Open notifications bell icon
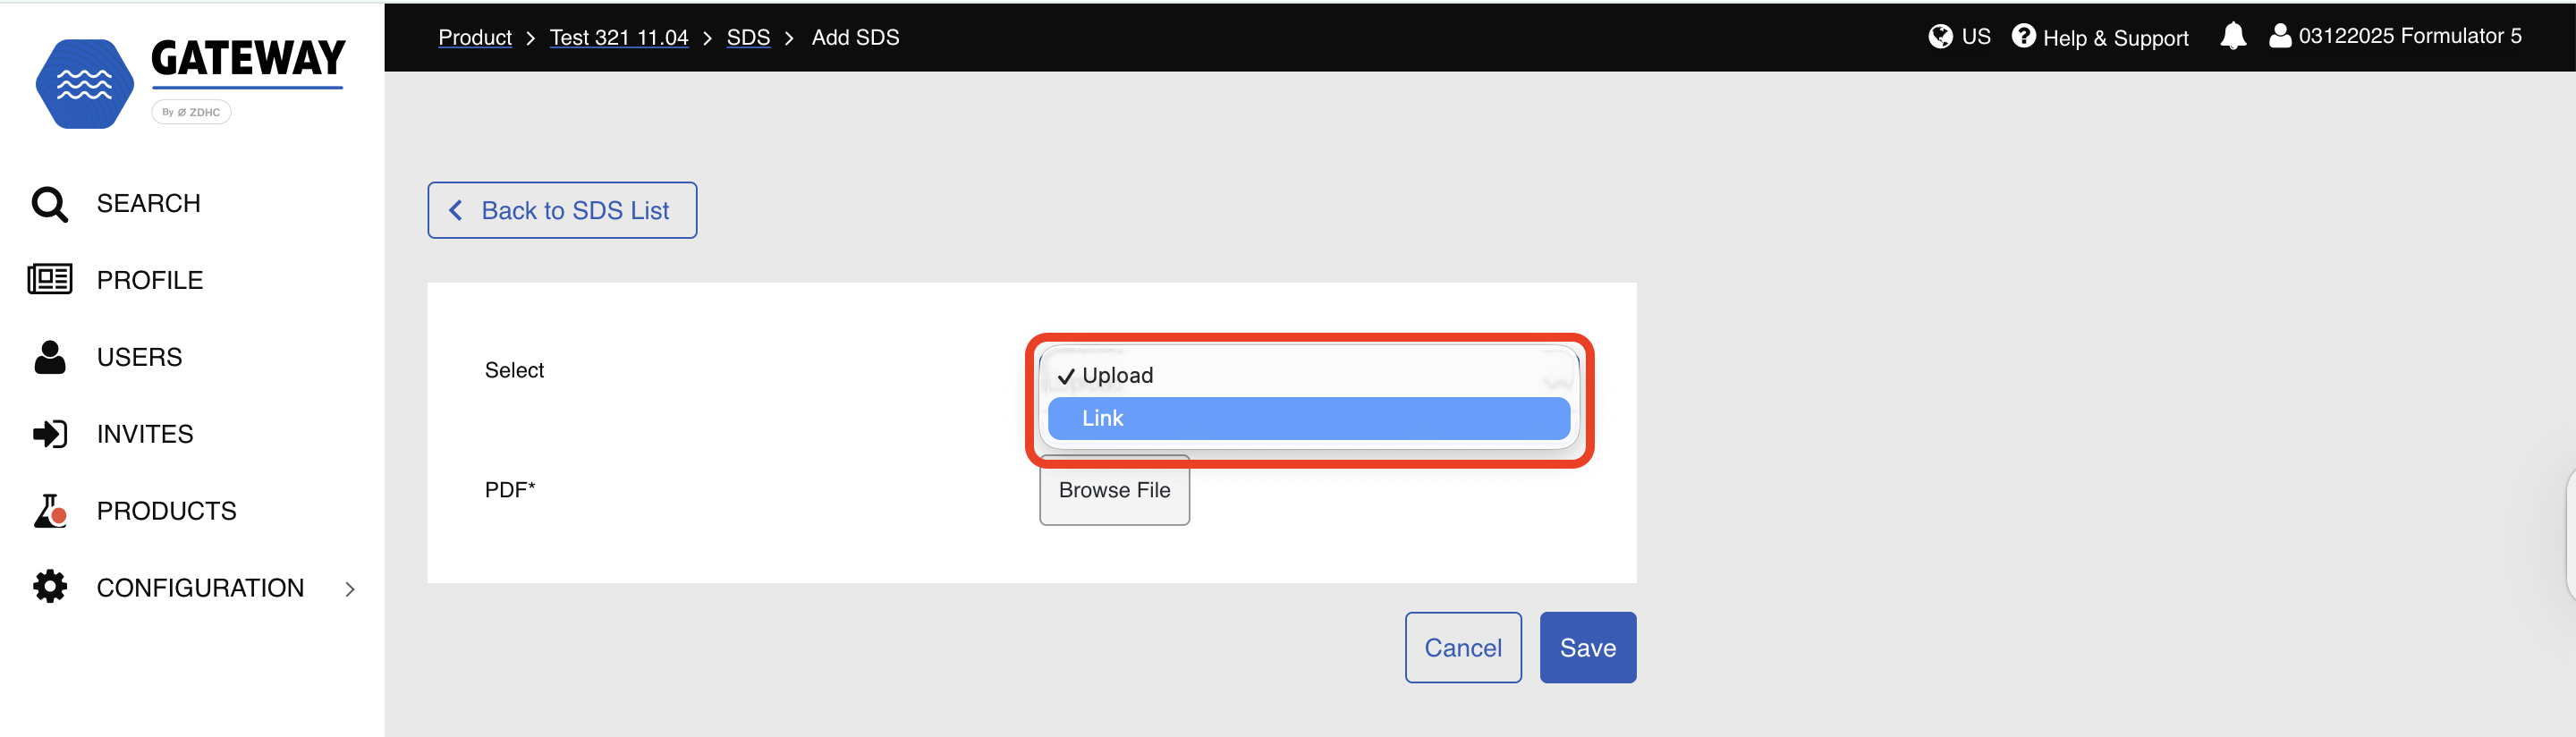Viewport: 2576px width, 737px height. [2232, 37]
